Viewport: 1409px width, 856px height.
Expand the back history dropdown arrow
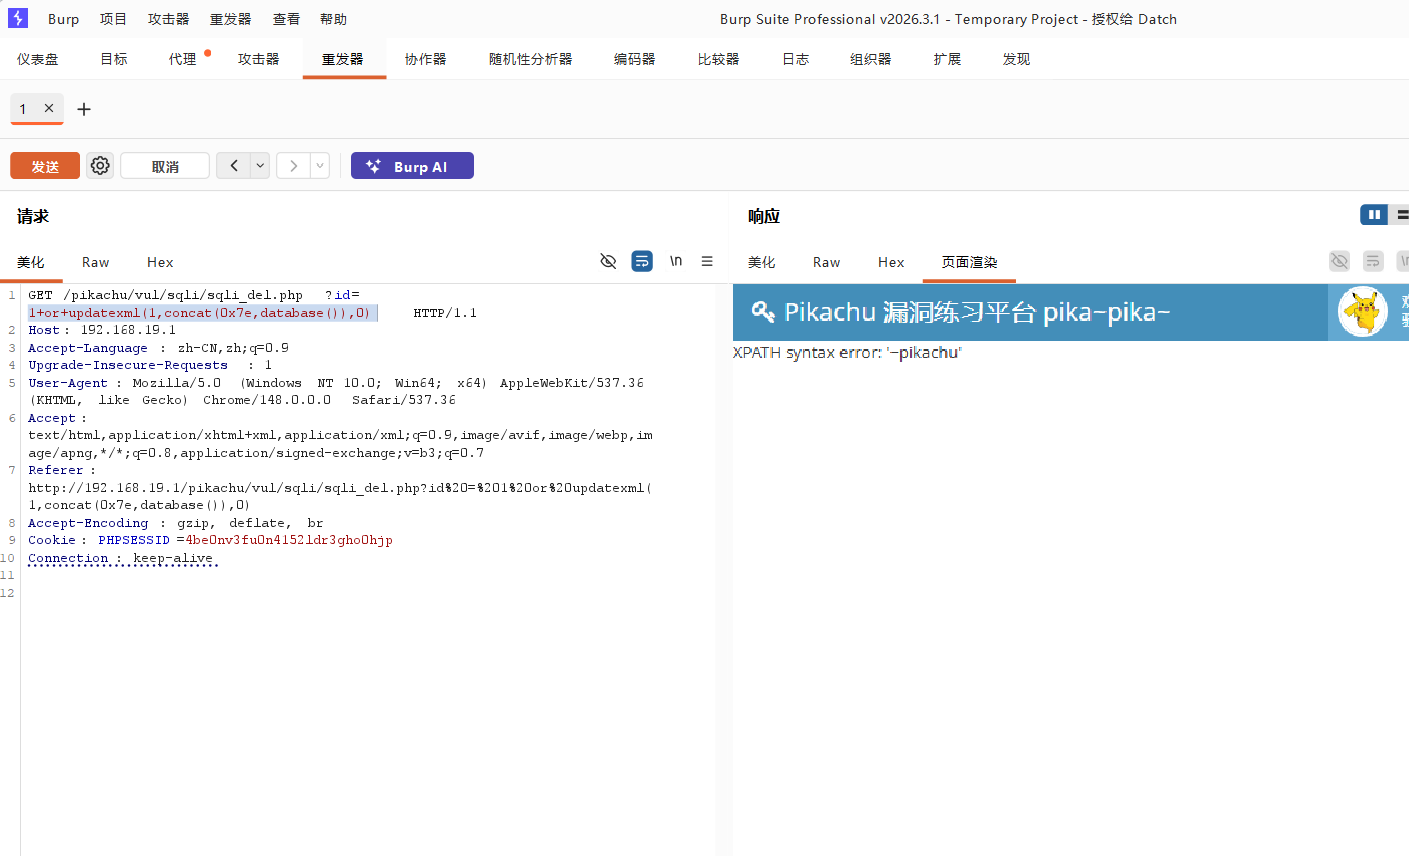point(260,166)
